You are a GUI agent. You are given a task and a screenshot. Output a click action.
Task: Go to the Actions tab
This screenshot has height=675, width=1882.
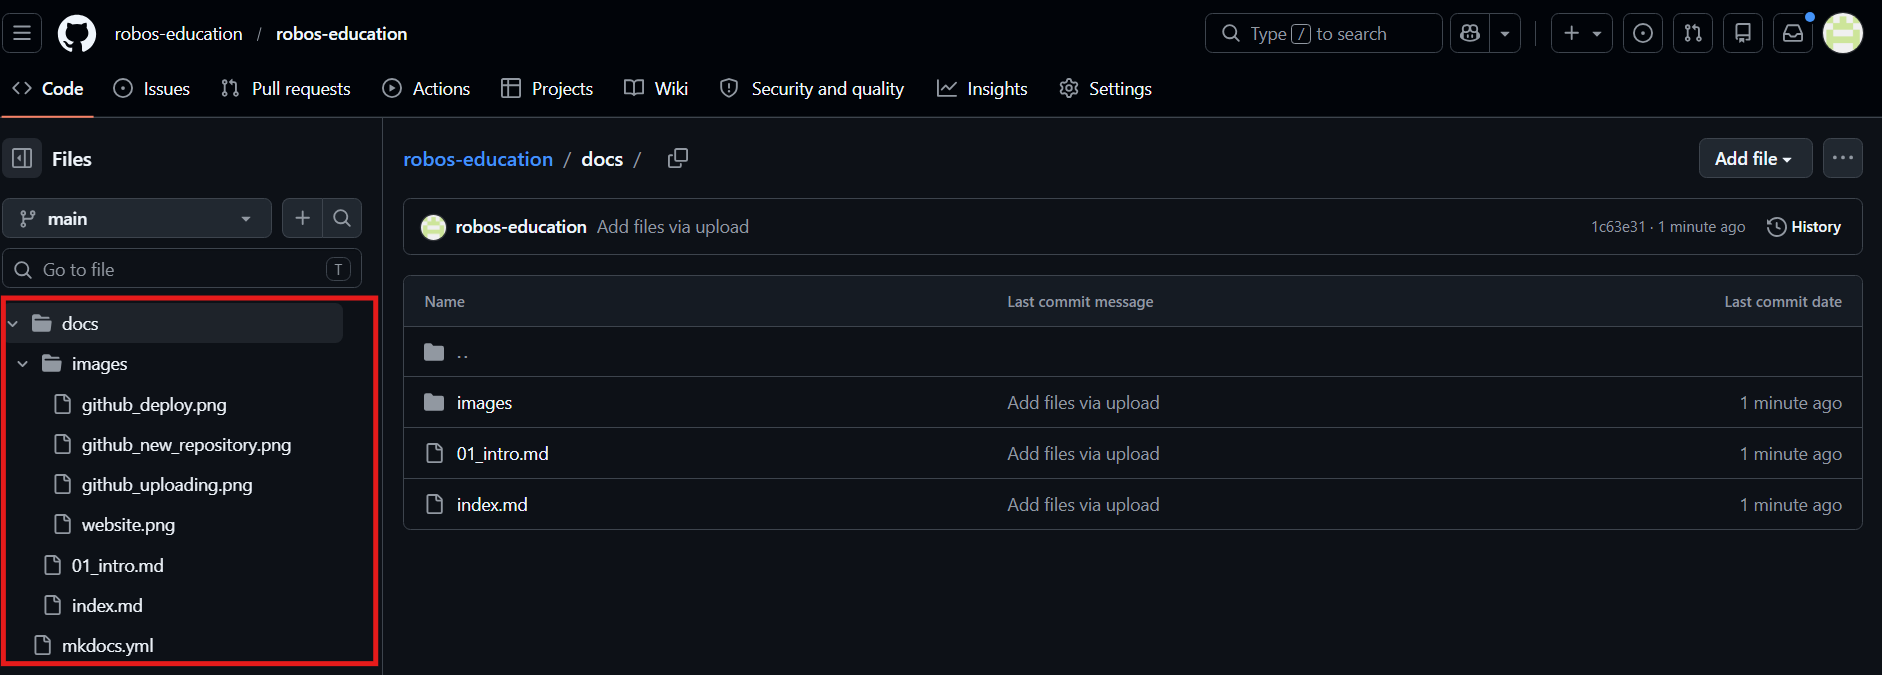click(426, 89)
